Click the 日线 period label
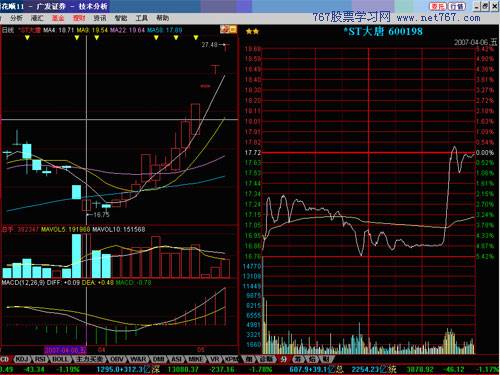This screenshot has height=375, width=500. coord(8,30)
